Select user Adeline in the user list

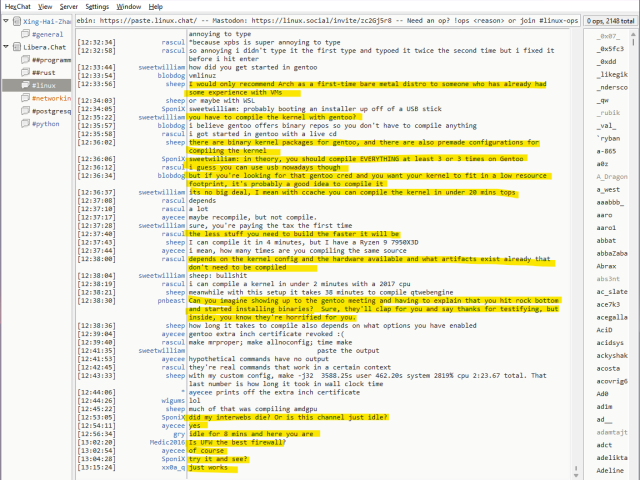pos(610,470)
